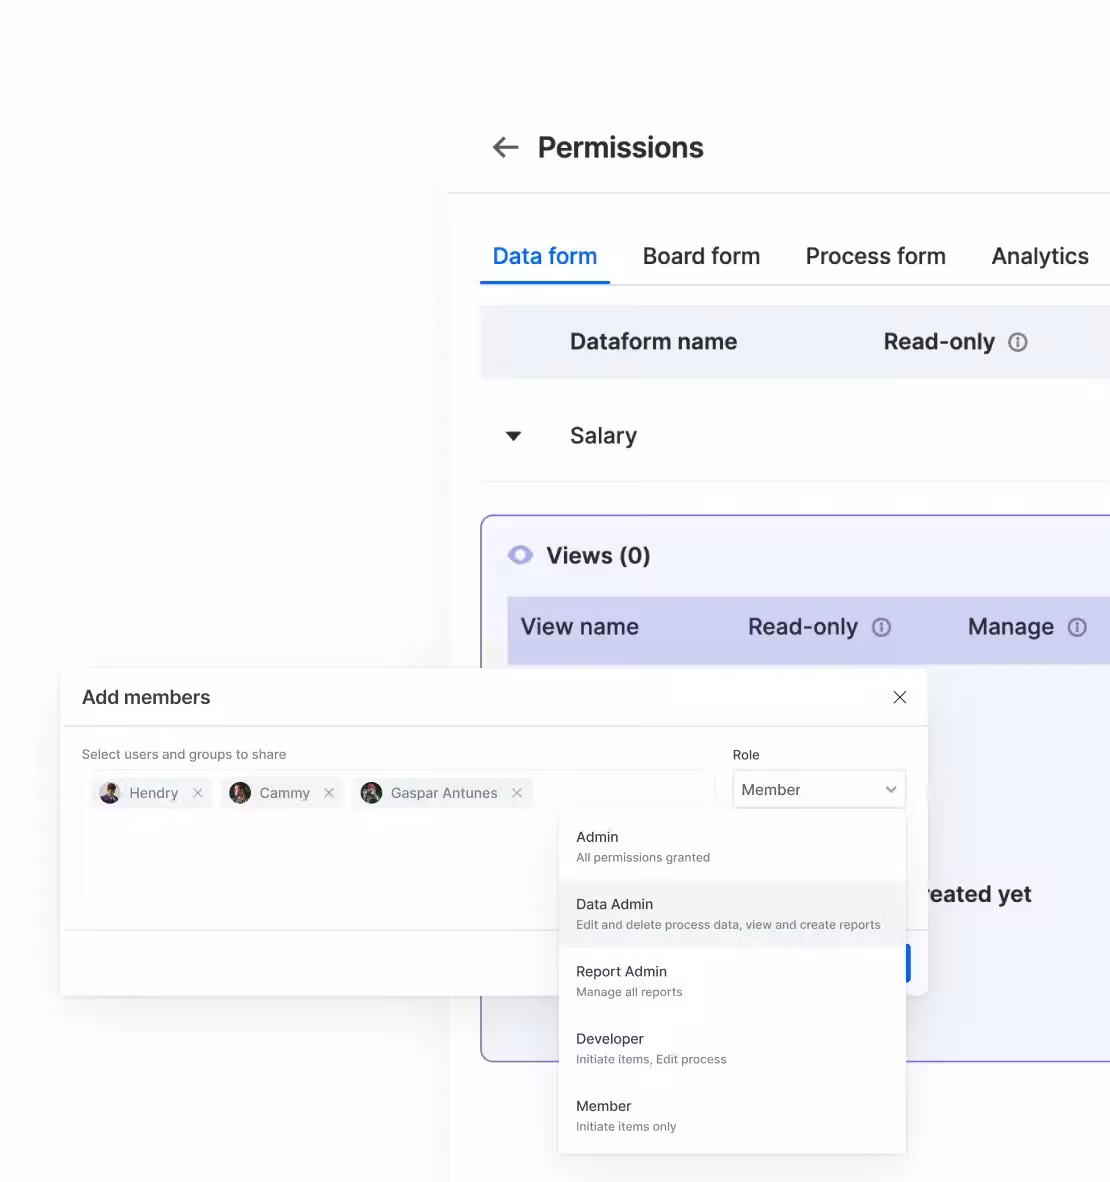Remove Cammy from selected users
1110x1182 pixels.
click(329, 793)
